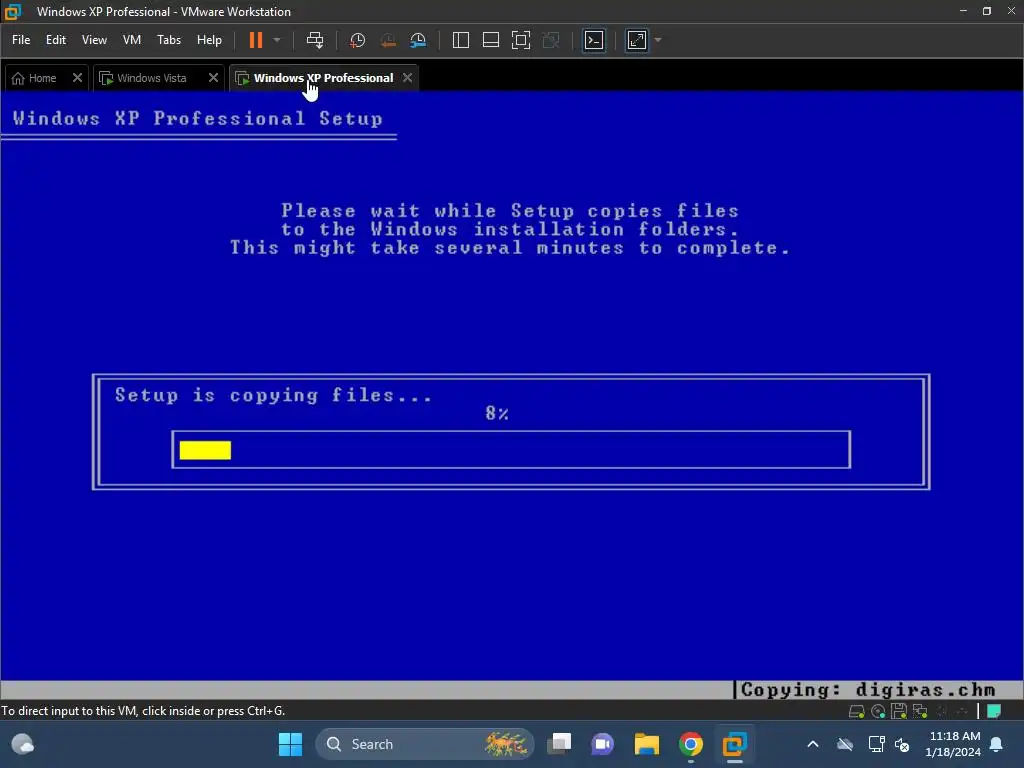Pause the virtual machine with the orange button
The width and height of the screenshot is (1024, 768).
[x=256, y=40]
